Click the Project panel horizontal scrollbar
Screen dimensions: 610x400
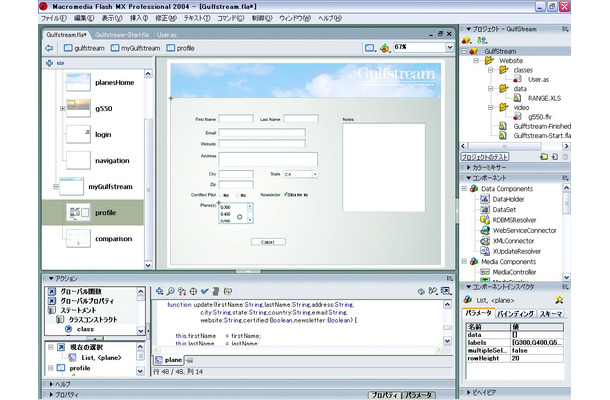[x=514, y=146]
